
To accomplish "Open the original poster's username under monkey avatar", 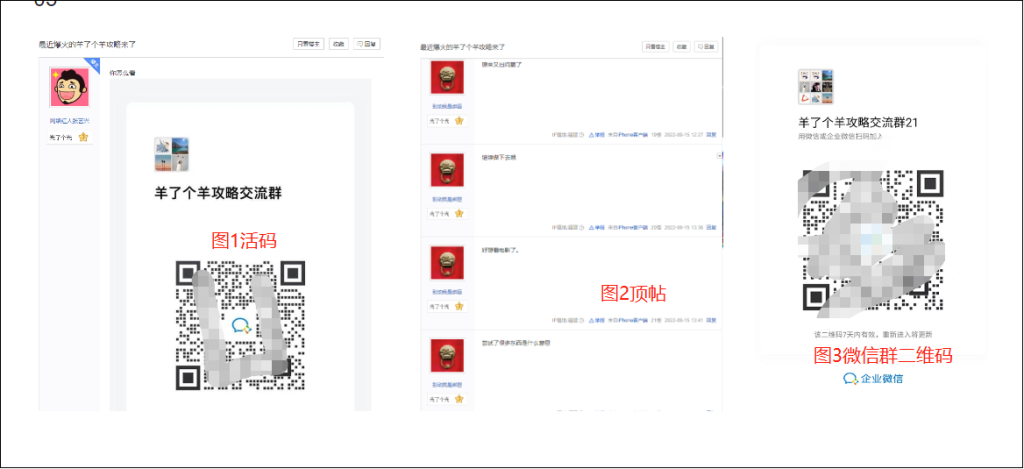I will (69, 121).
